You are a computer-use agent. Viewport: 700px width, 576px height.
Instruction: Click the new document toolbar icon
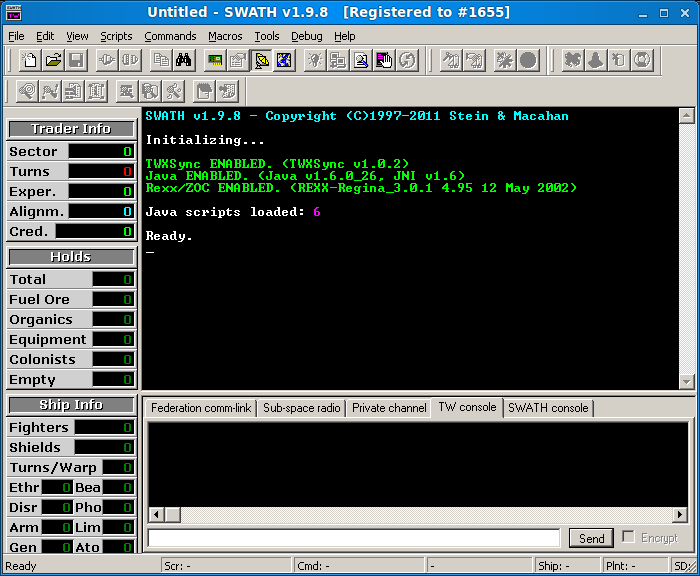coord(30,61)
